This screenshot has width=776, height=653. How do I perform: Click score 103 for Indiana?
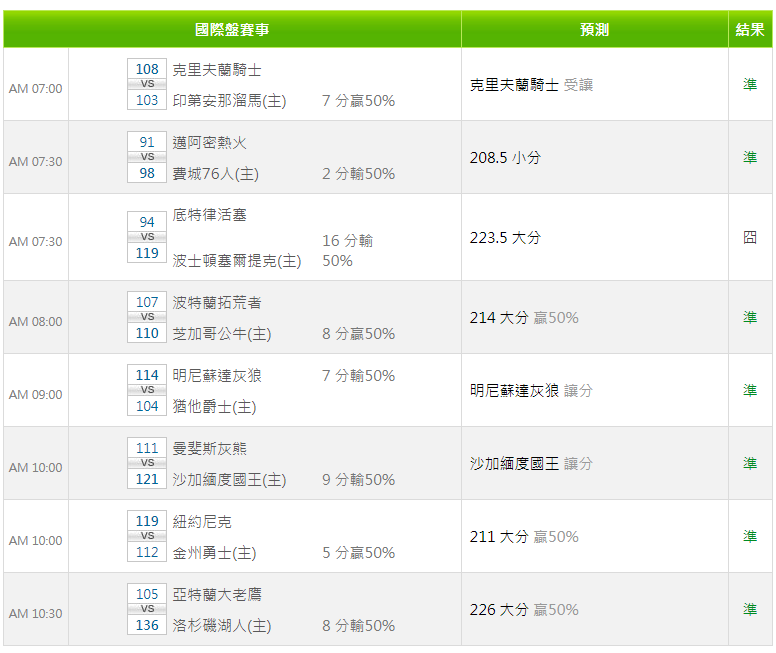click(147, 100)
